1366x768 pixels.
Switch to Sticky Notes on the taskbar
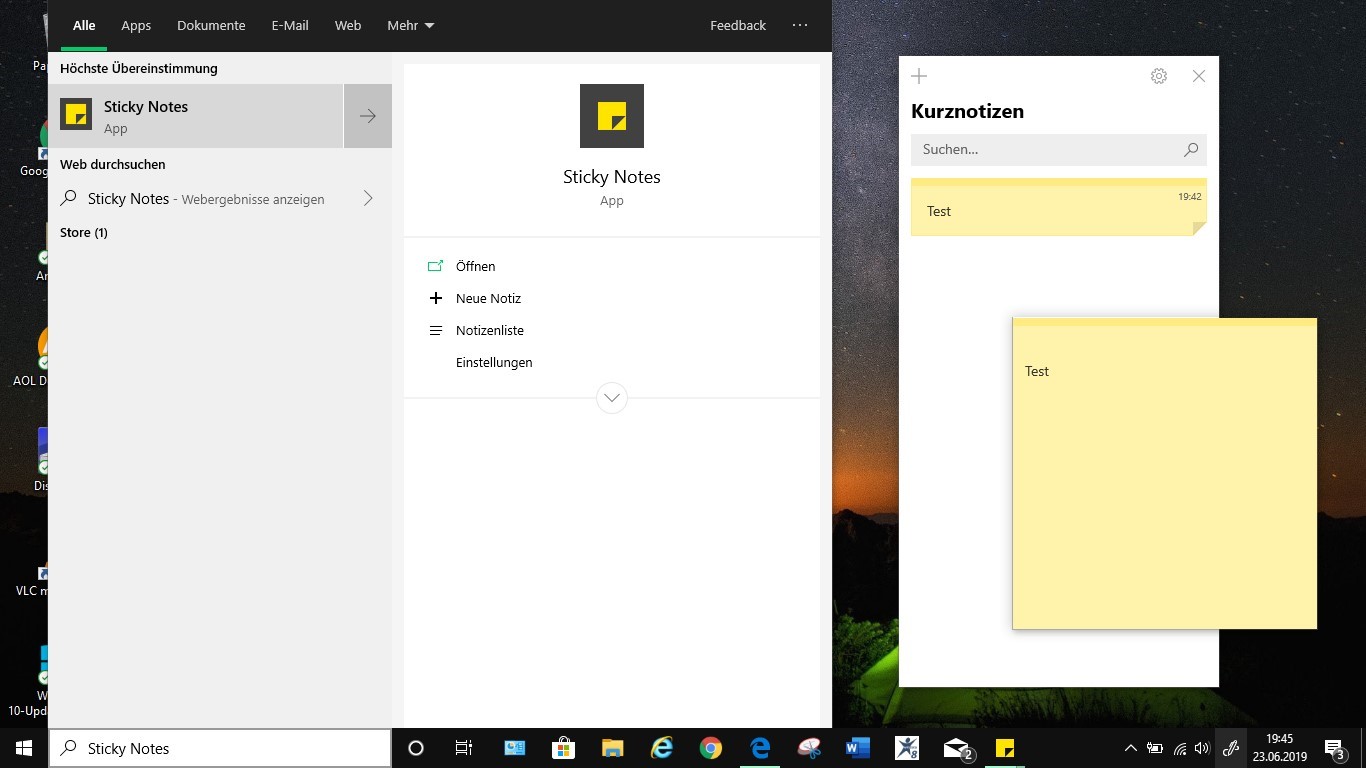(1005, 748)
